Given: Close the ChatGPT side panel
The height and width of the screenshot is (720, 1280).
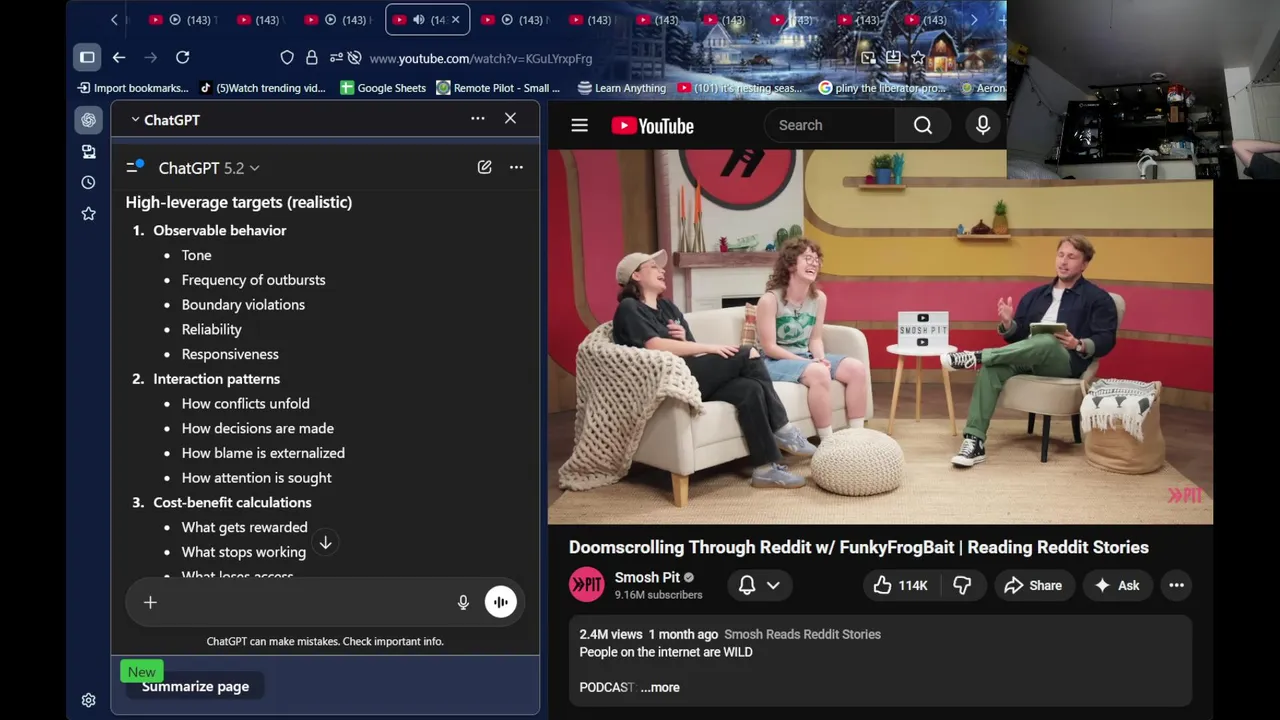Looking at the screenshot, I should pyautogui.click(x=510, y=118).
